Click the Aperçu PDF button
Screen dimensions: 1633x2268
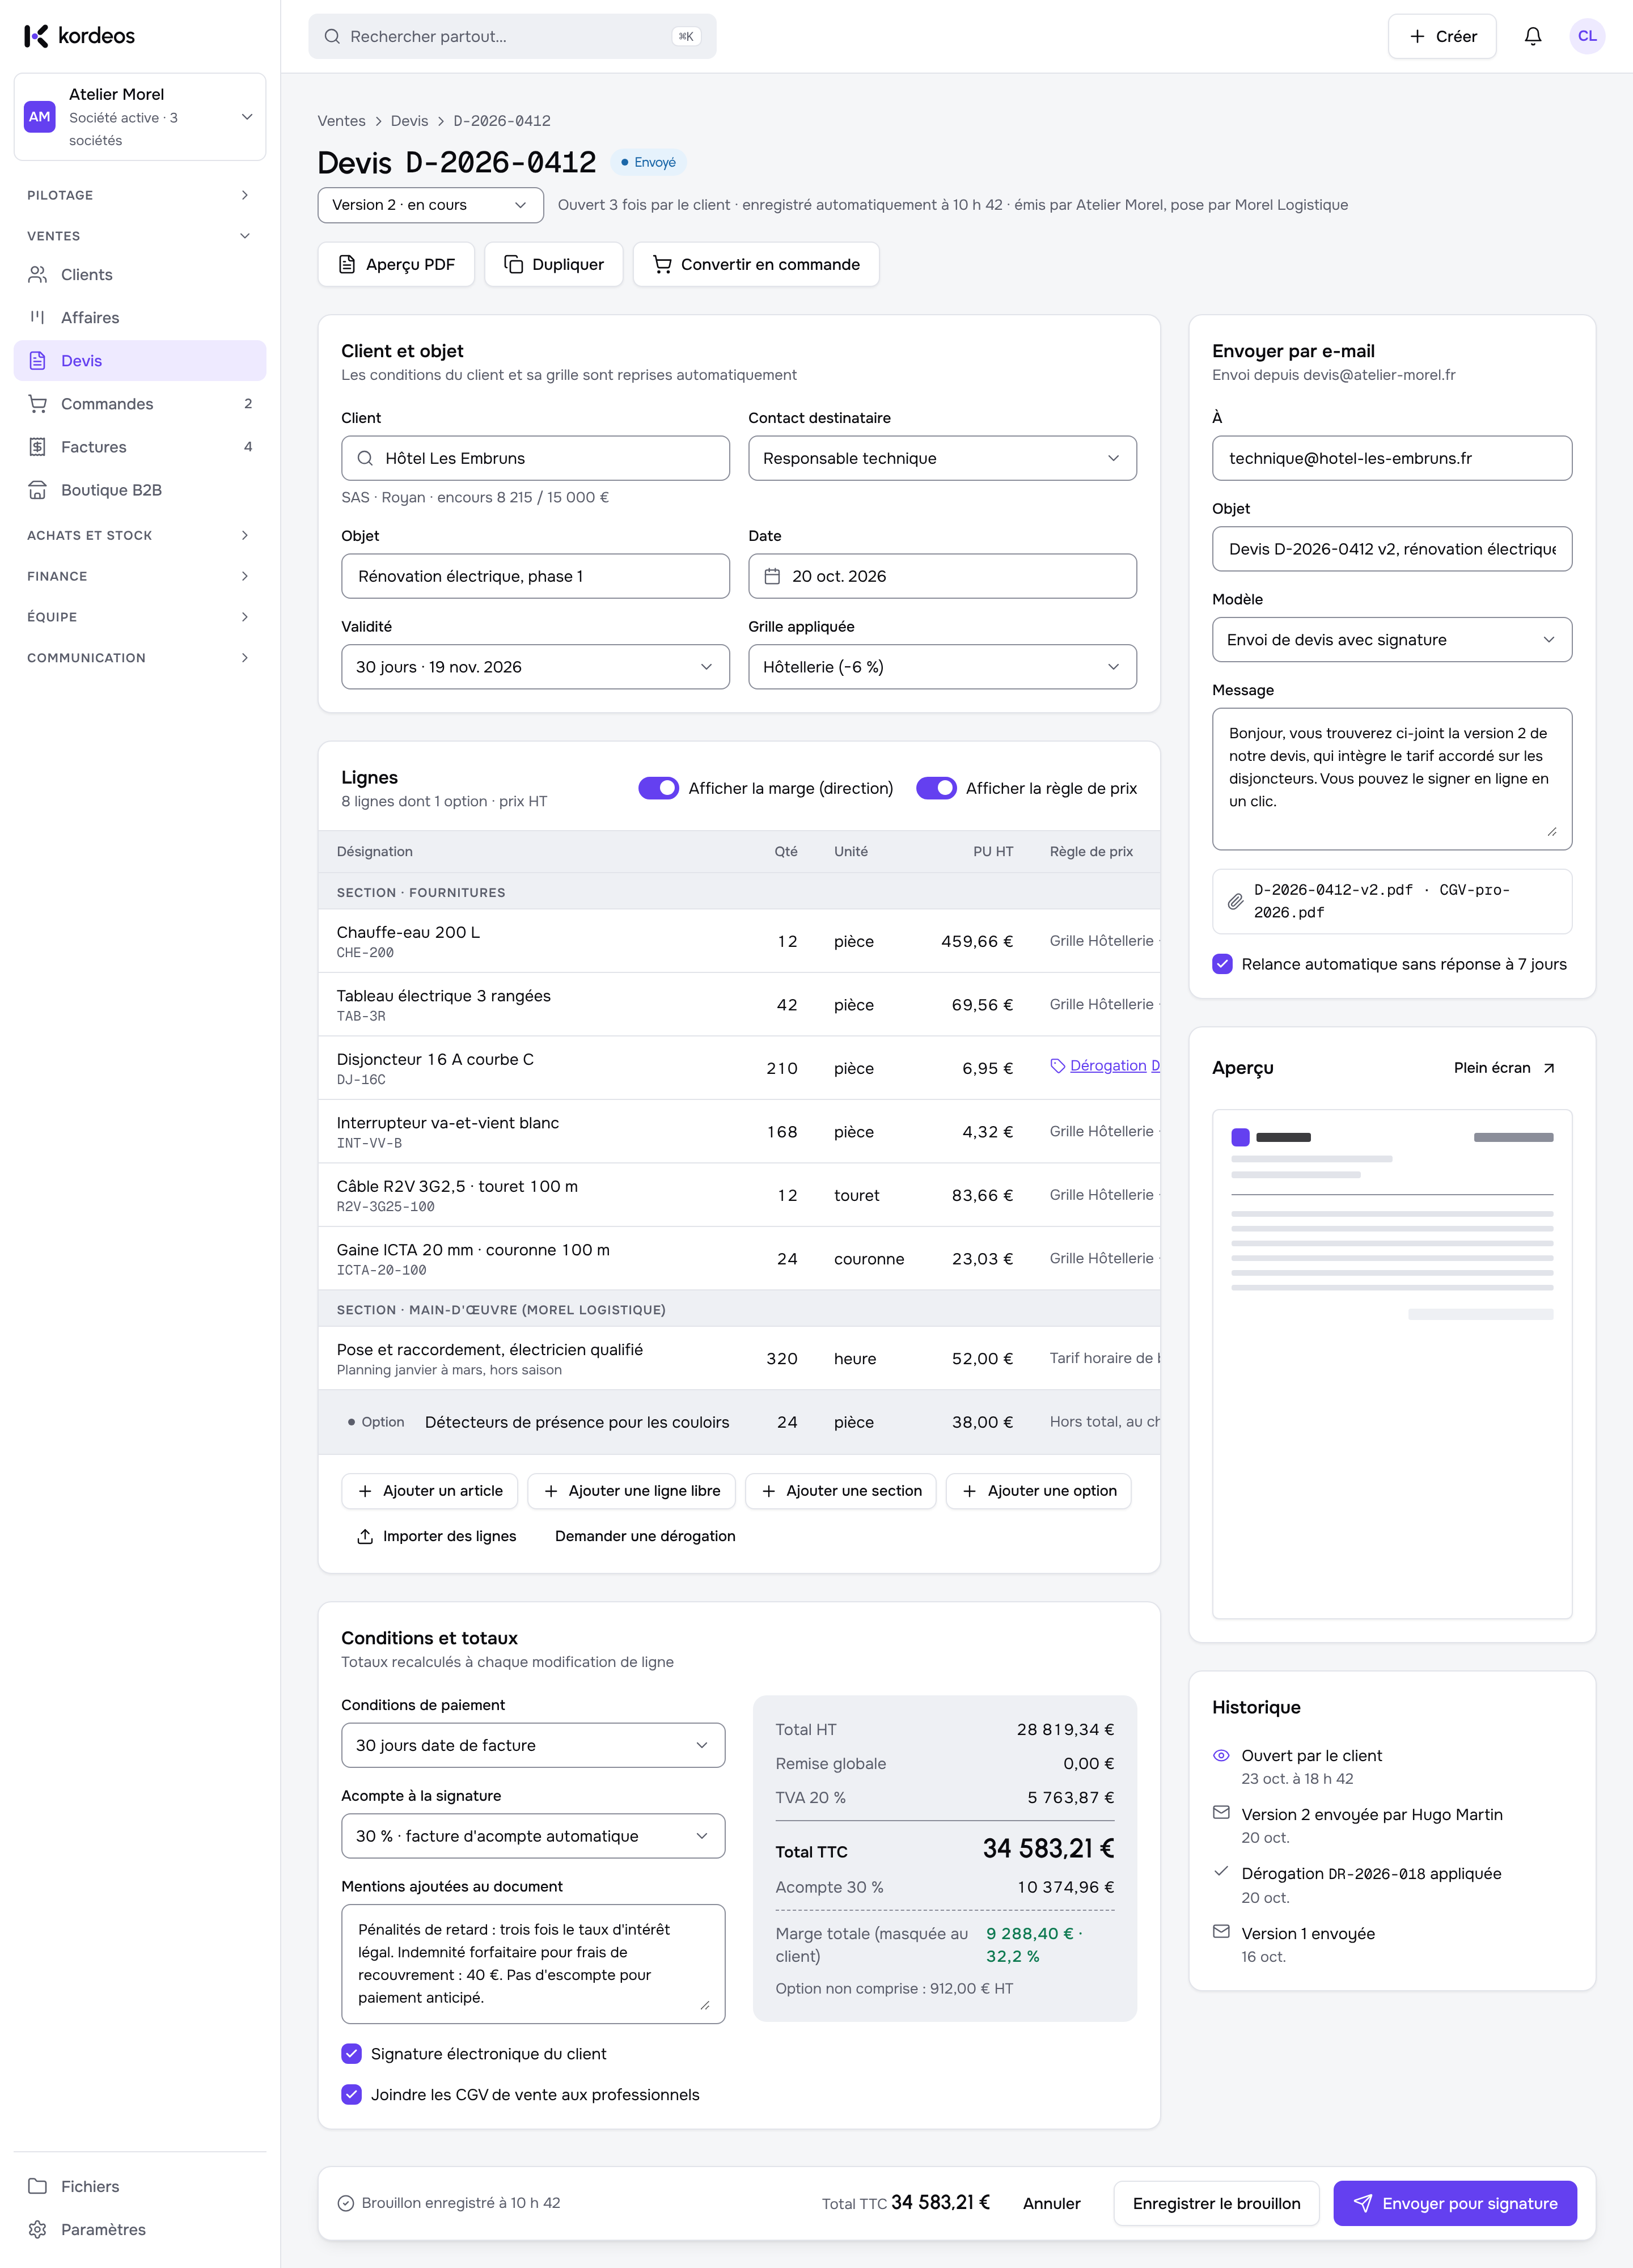click(x=396, y=264)
